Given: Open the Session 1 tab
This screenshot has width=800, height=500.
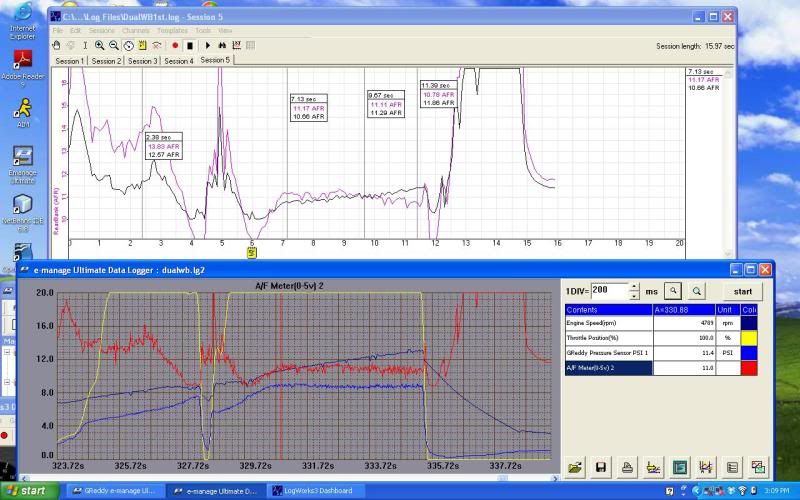Looking at the screenshot, I should 70,61.
